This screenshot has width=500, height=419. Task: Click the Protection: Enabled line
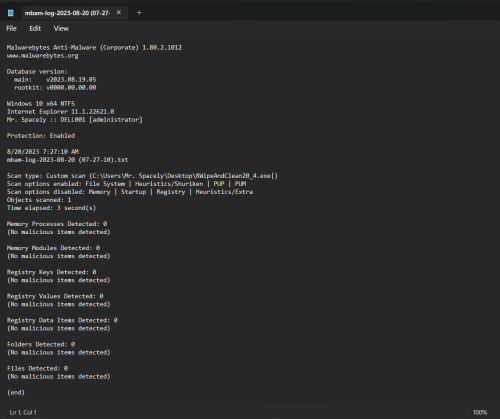[x=41, y=136]
